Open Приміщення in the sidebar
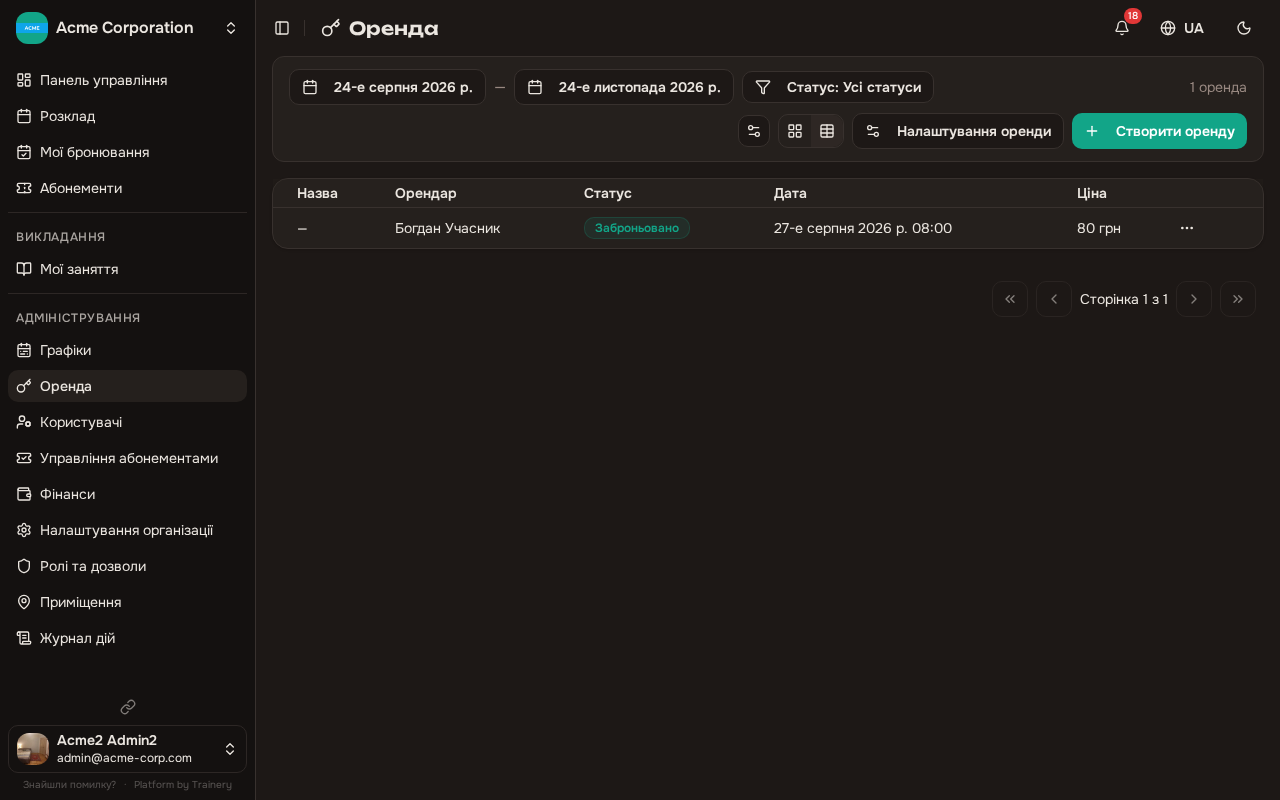The image size is (1280, 800). (128, 602)
